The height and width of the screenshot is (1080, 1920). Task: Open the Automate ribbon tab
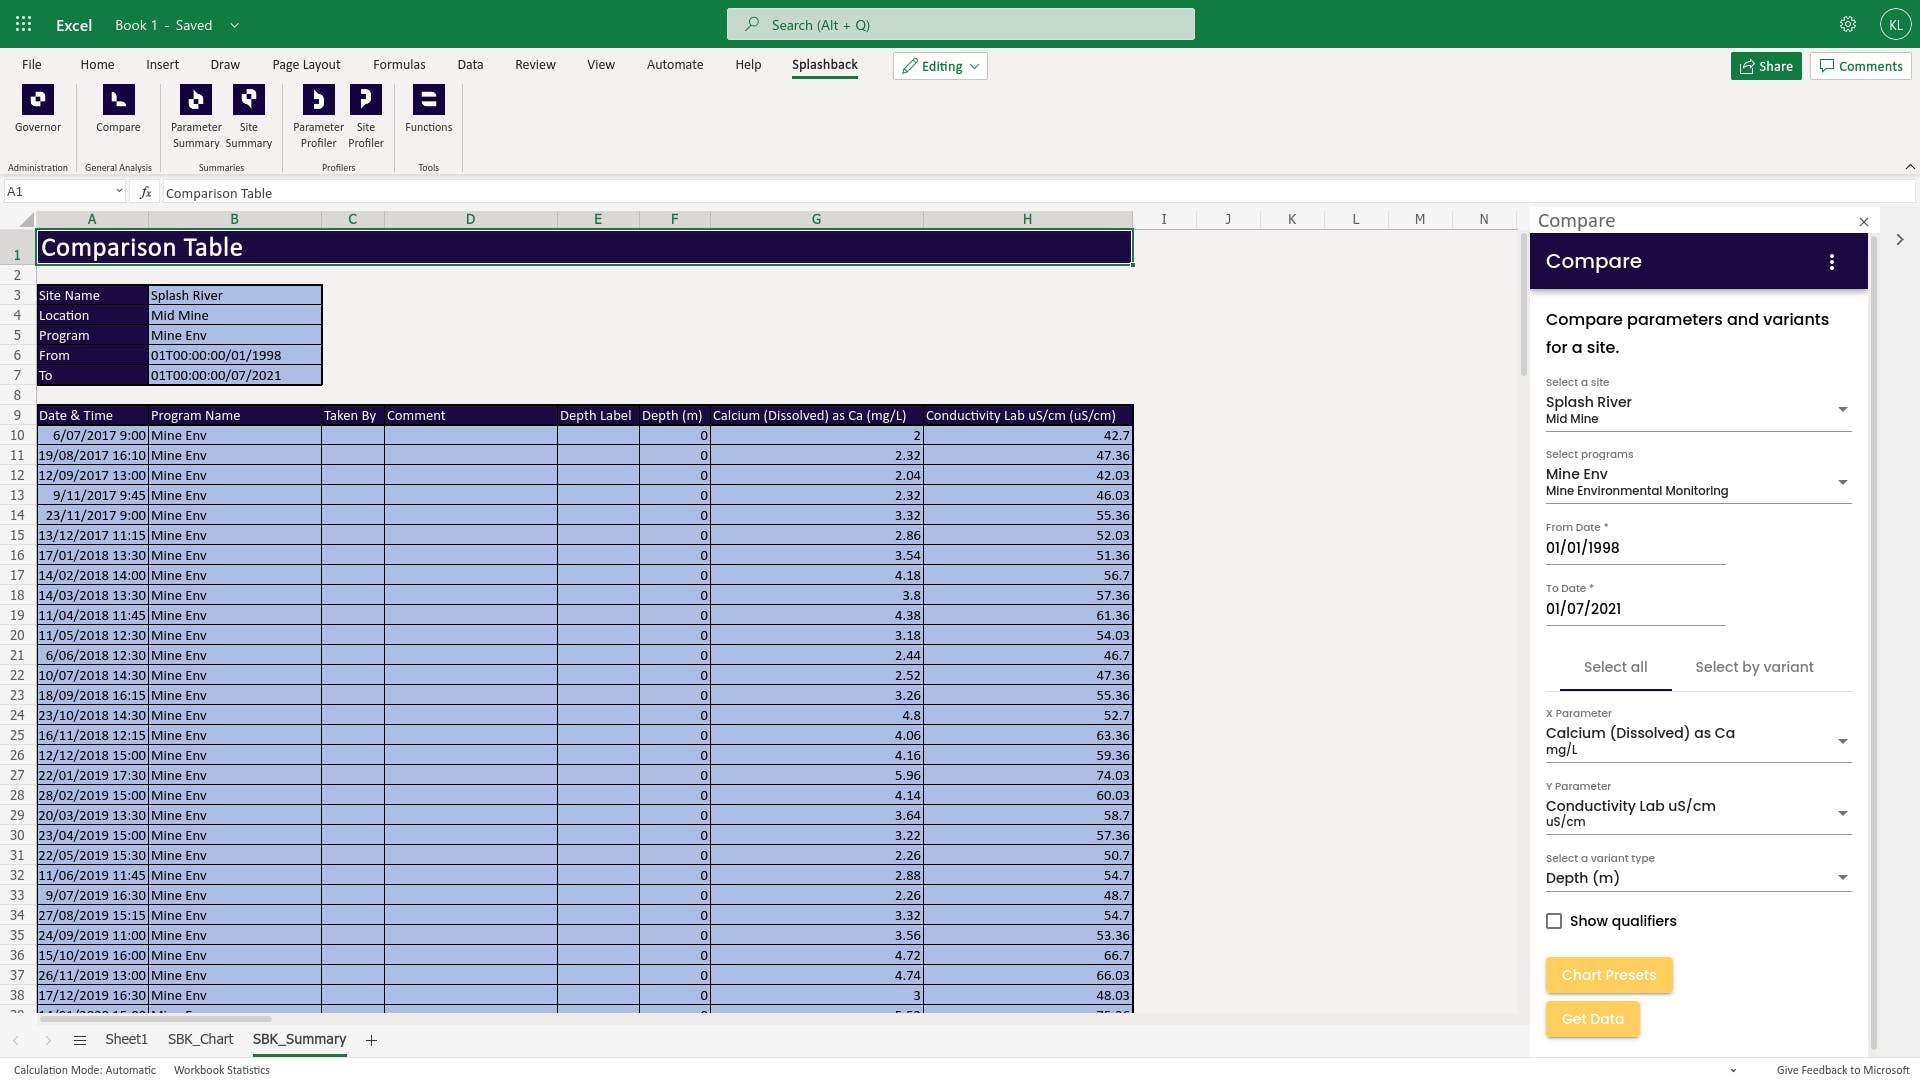tap(675, 65)
